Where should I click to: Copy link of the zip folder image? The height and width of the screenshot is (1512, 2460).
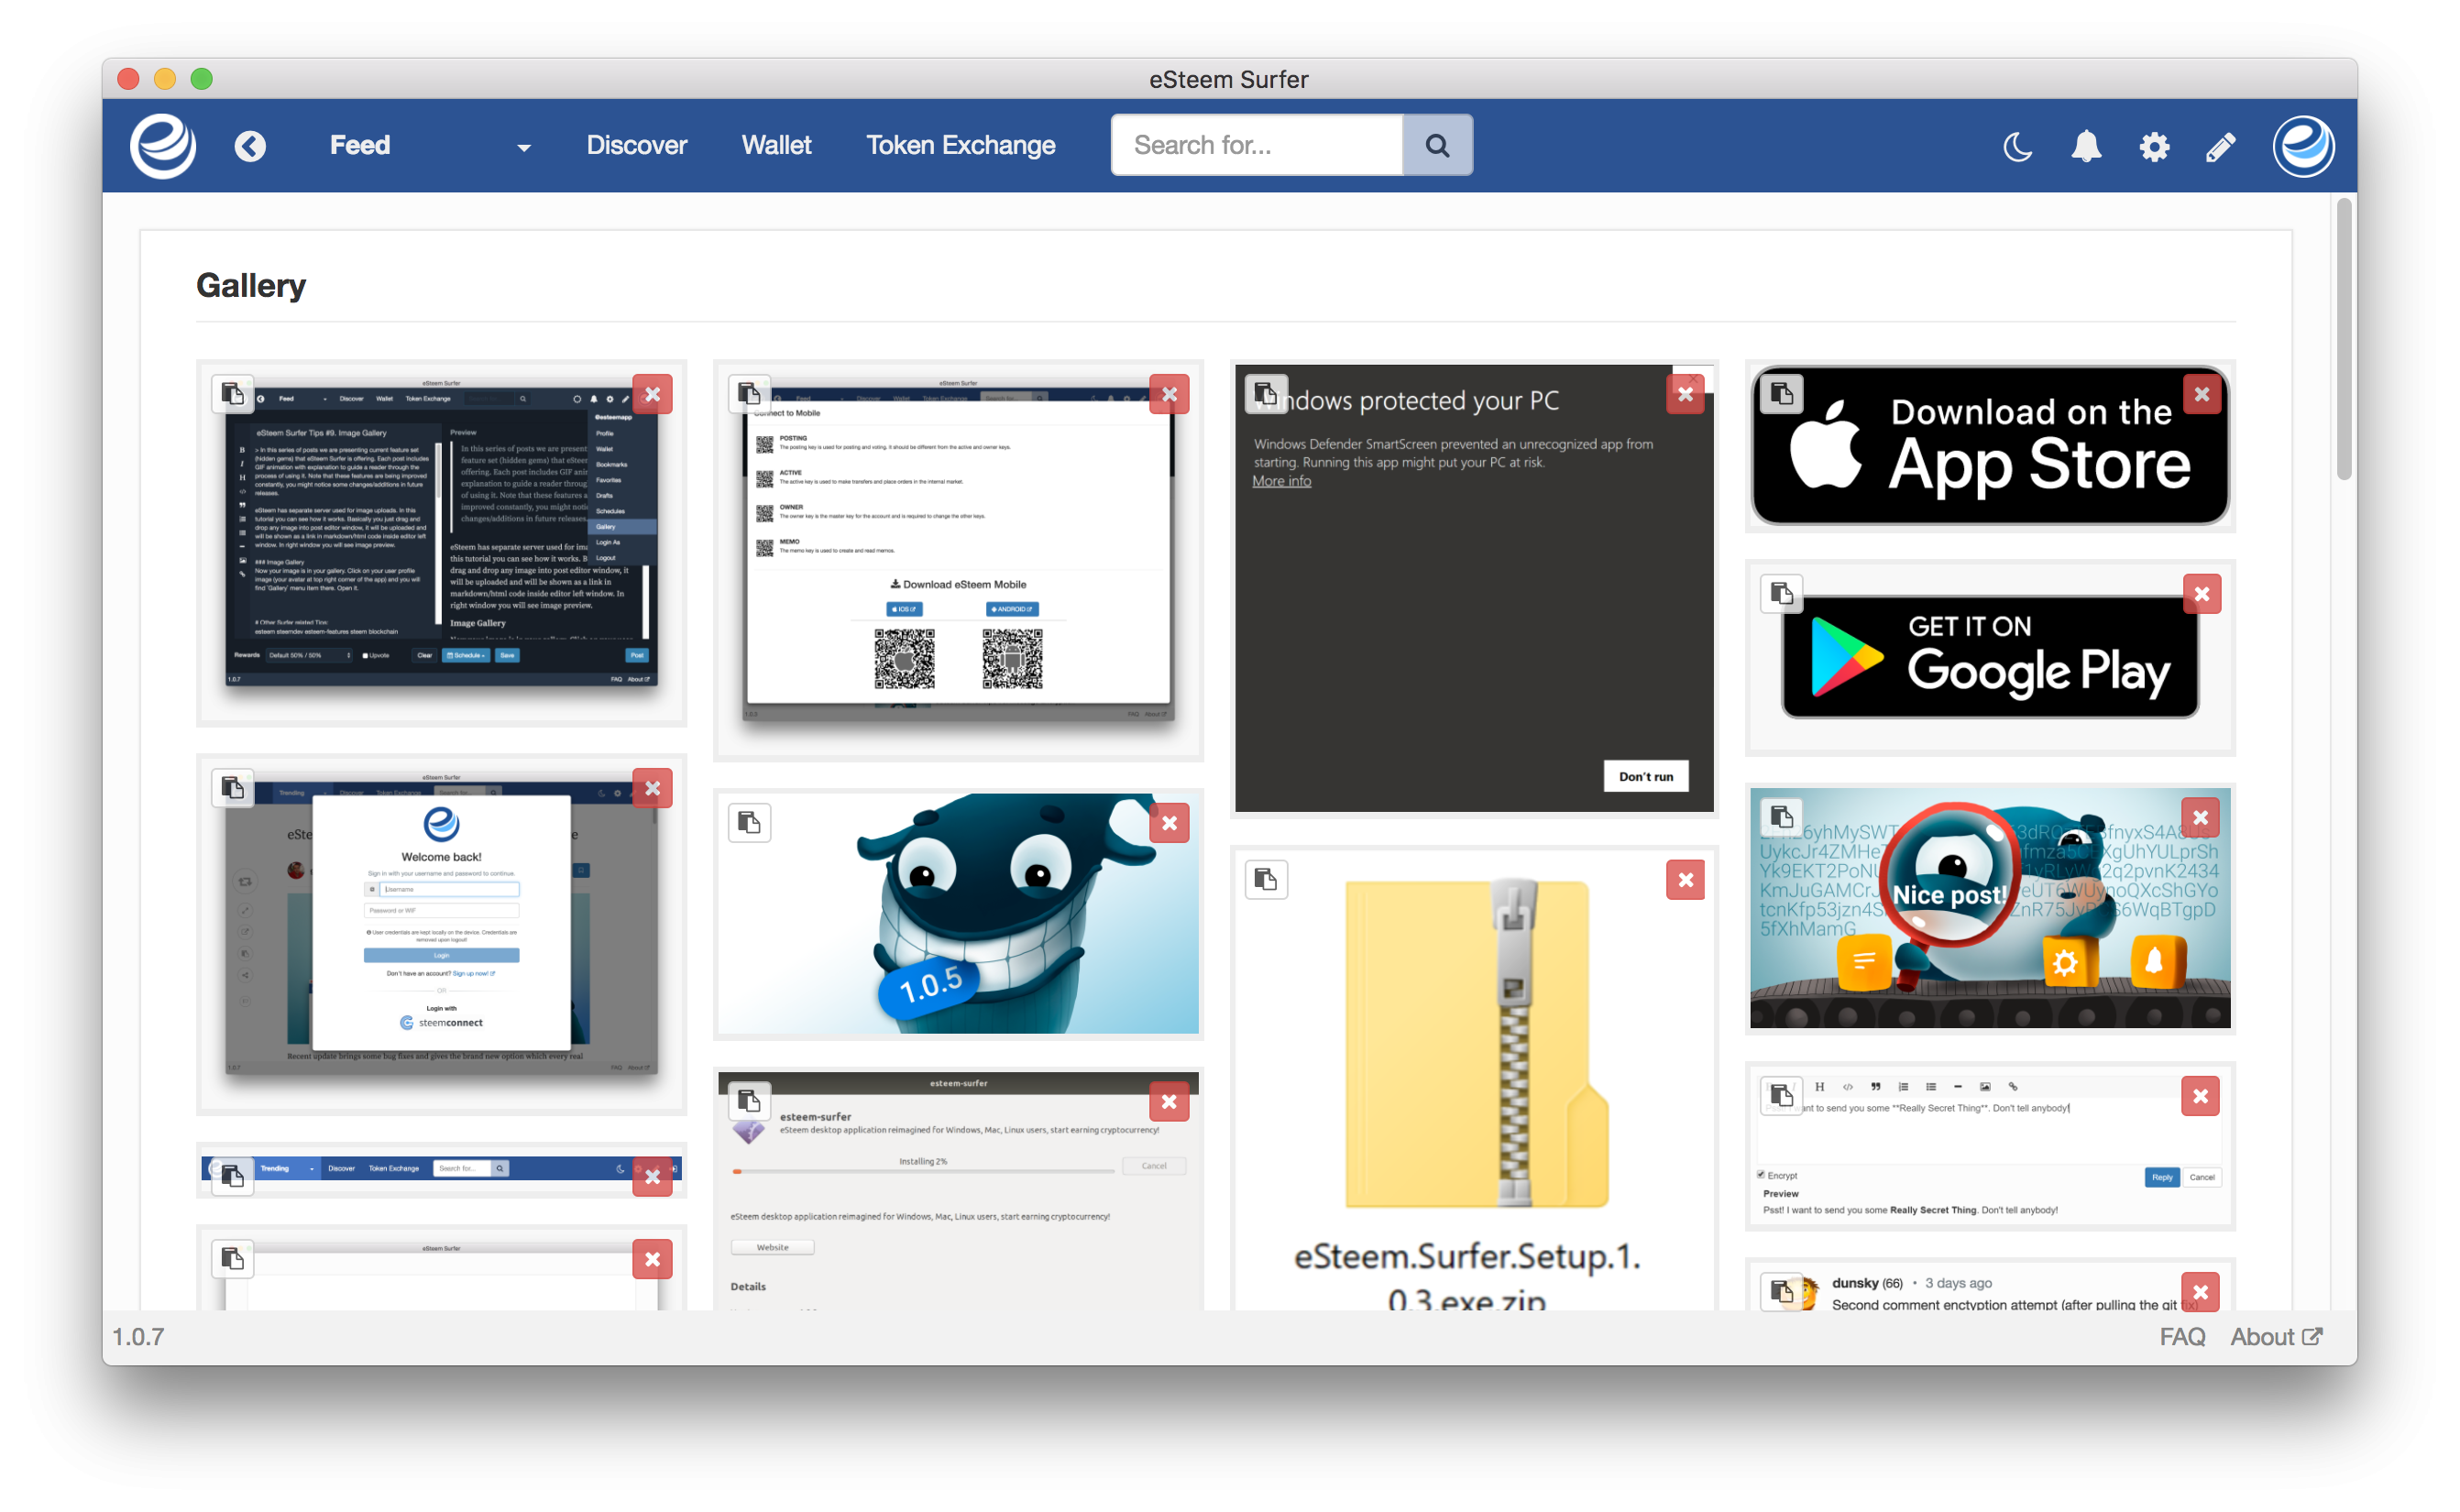(1266, 880)
